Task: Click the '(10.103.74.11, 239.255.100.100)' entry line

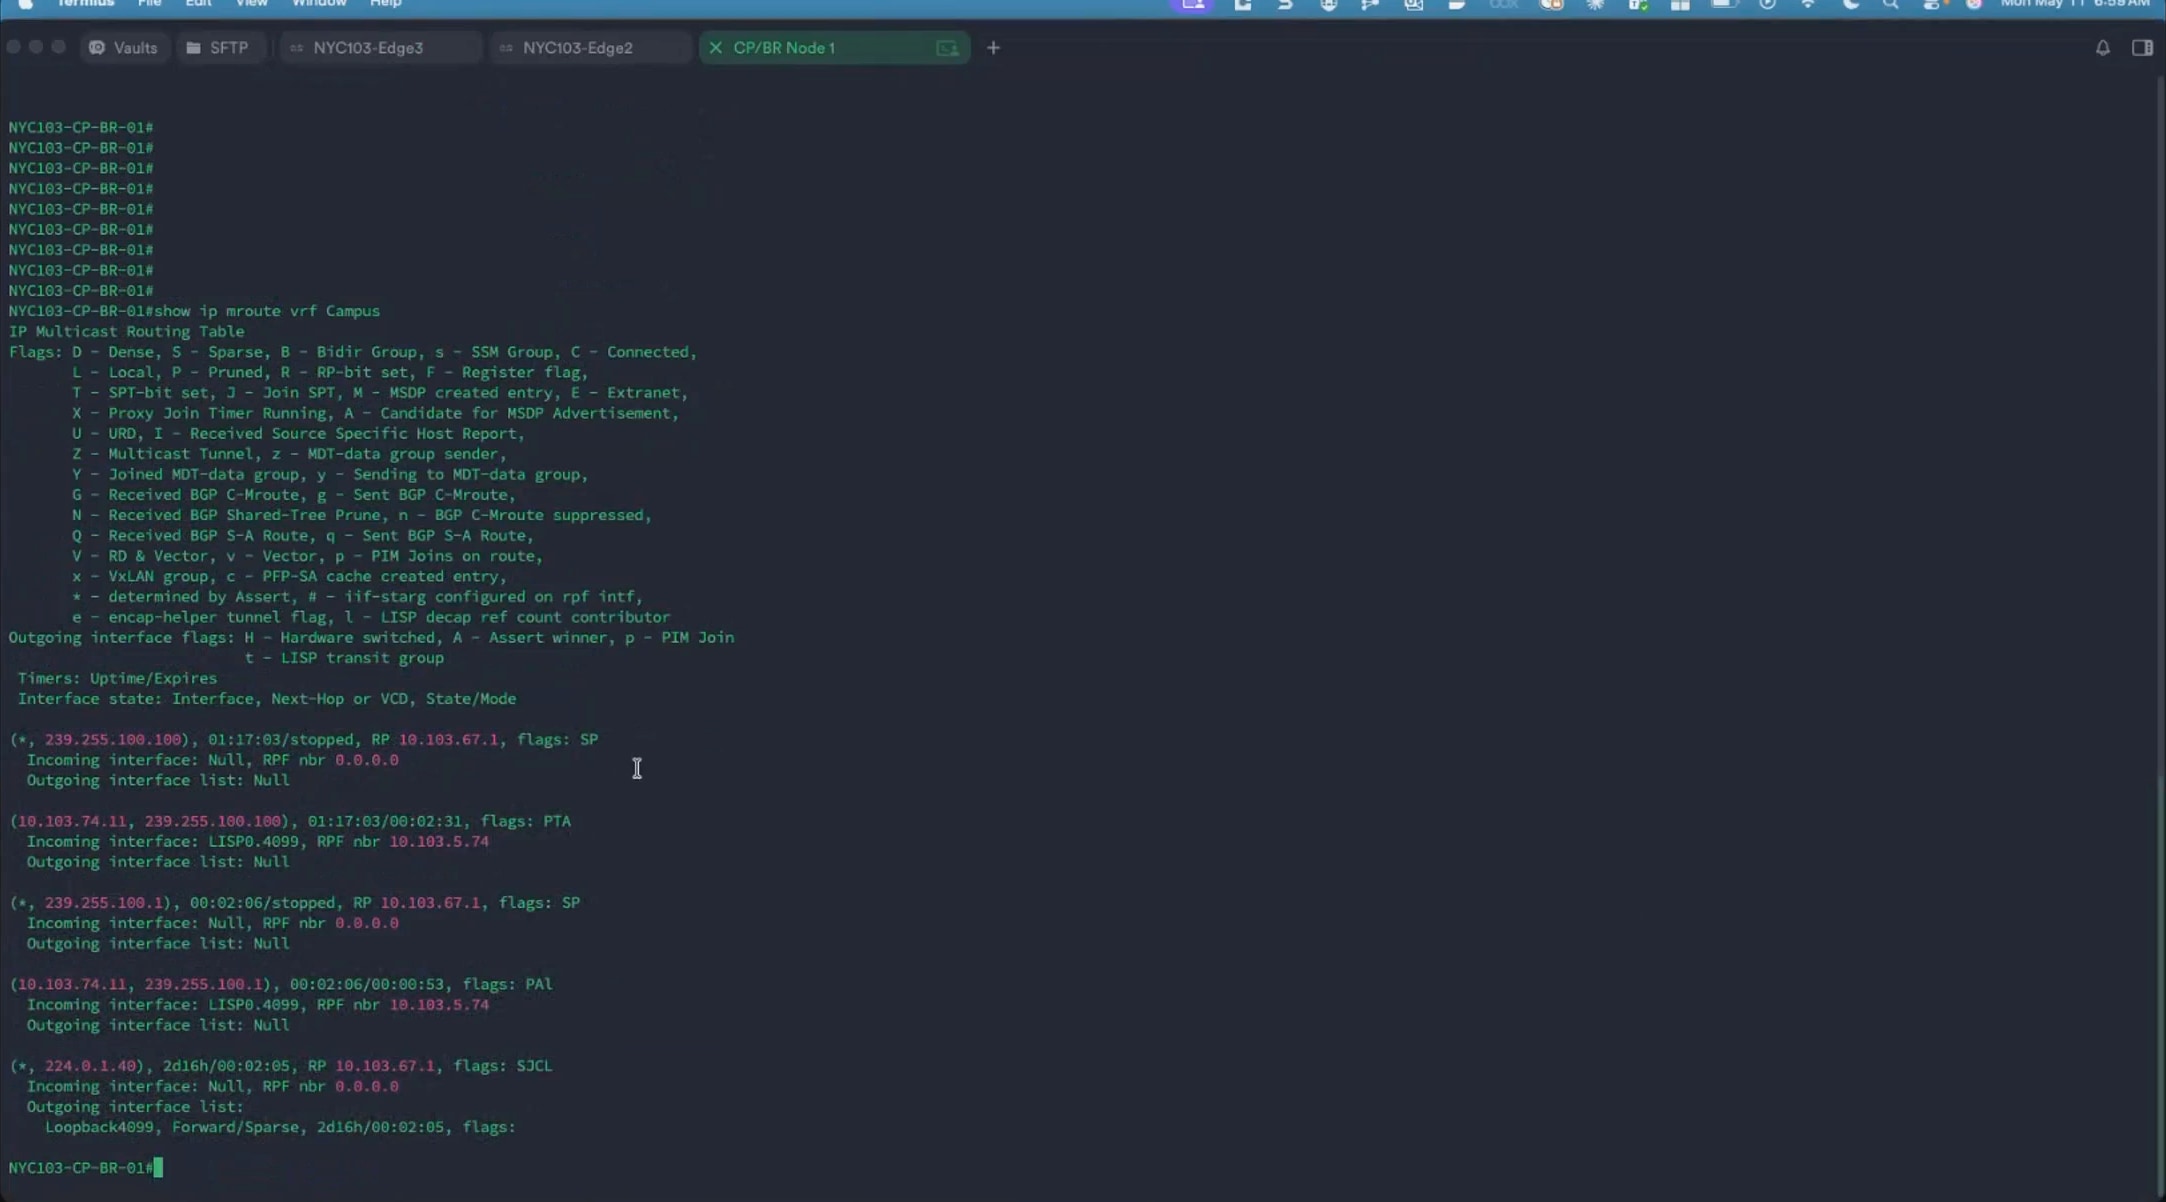Action: pyautogui.click(x=290, y=821)
